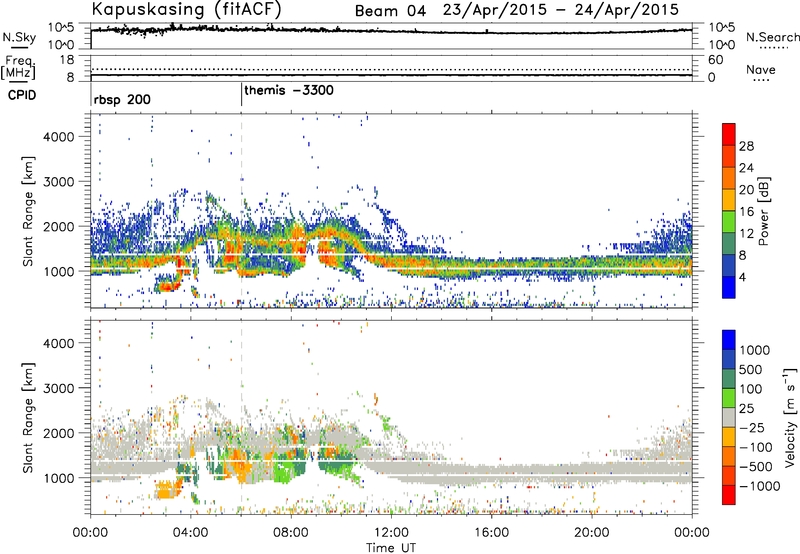The height and width of the screenshot is (554, 800).
Task: Click the '60' tick on the Nave axis
Action: 715,60
